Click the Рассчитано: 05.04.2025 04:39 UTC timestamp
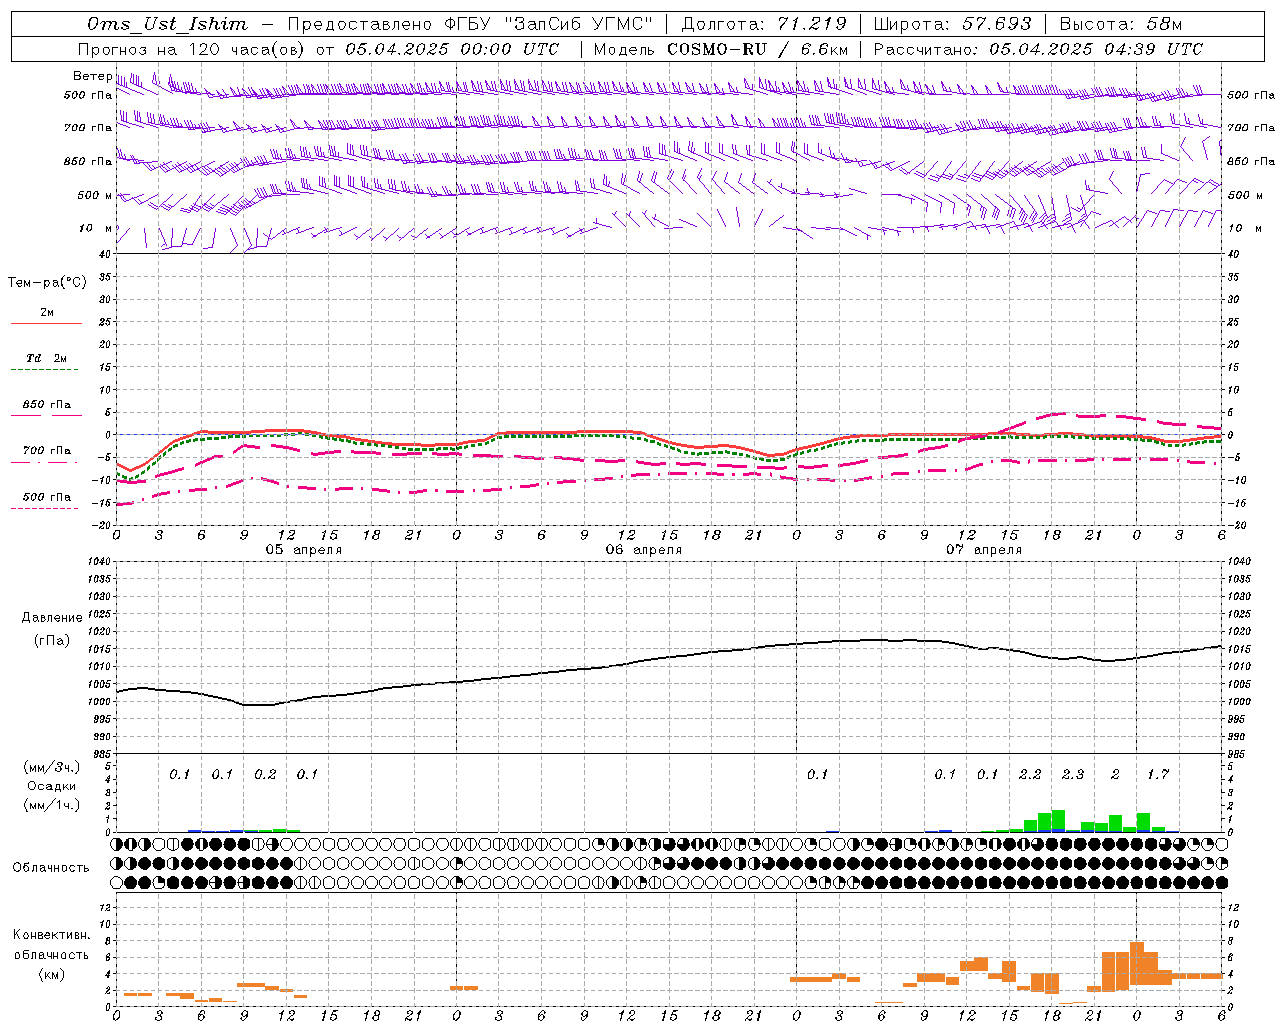 coord(1038,49)
